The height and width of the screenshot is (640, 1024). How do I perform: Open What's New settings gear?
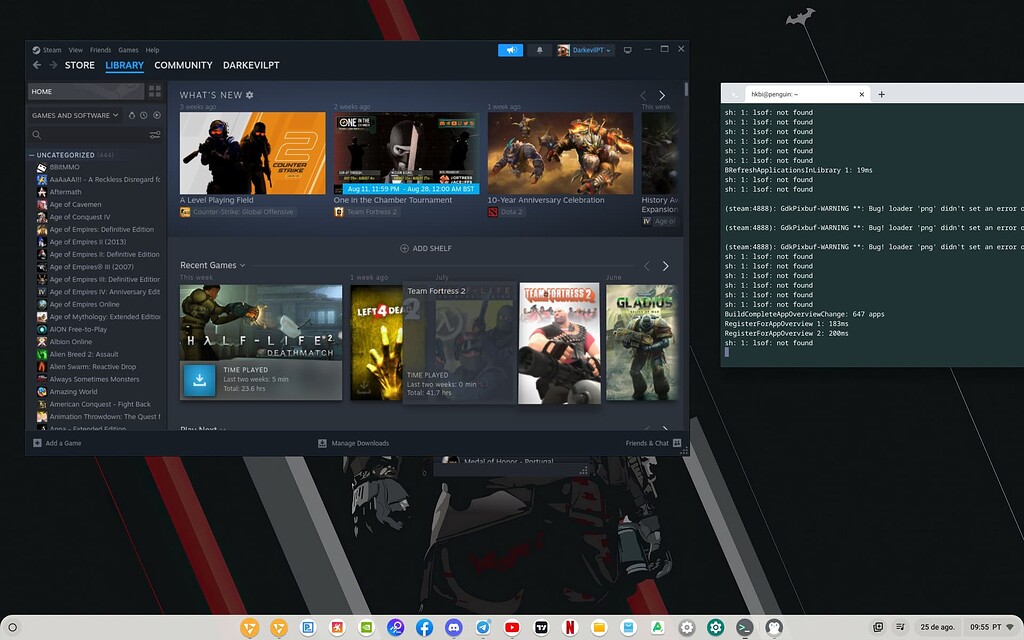click(x=249, y=95)
